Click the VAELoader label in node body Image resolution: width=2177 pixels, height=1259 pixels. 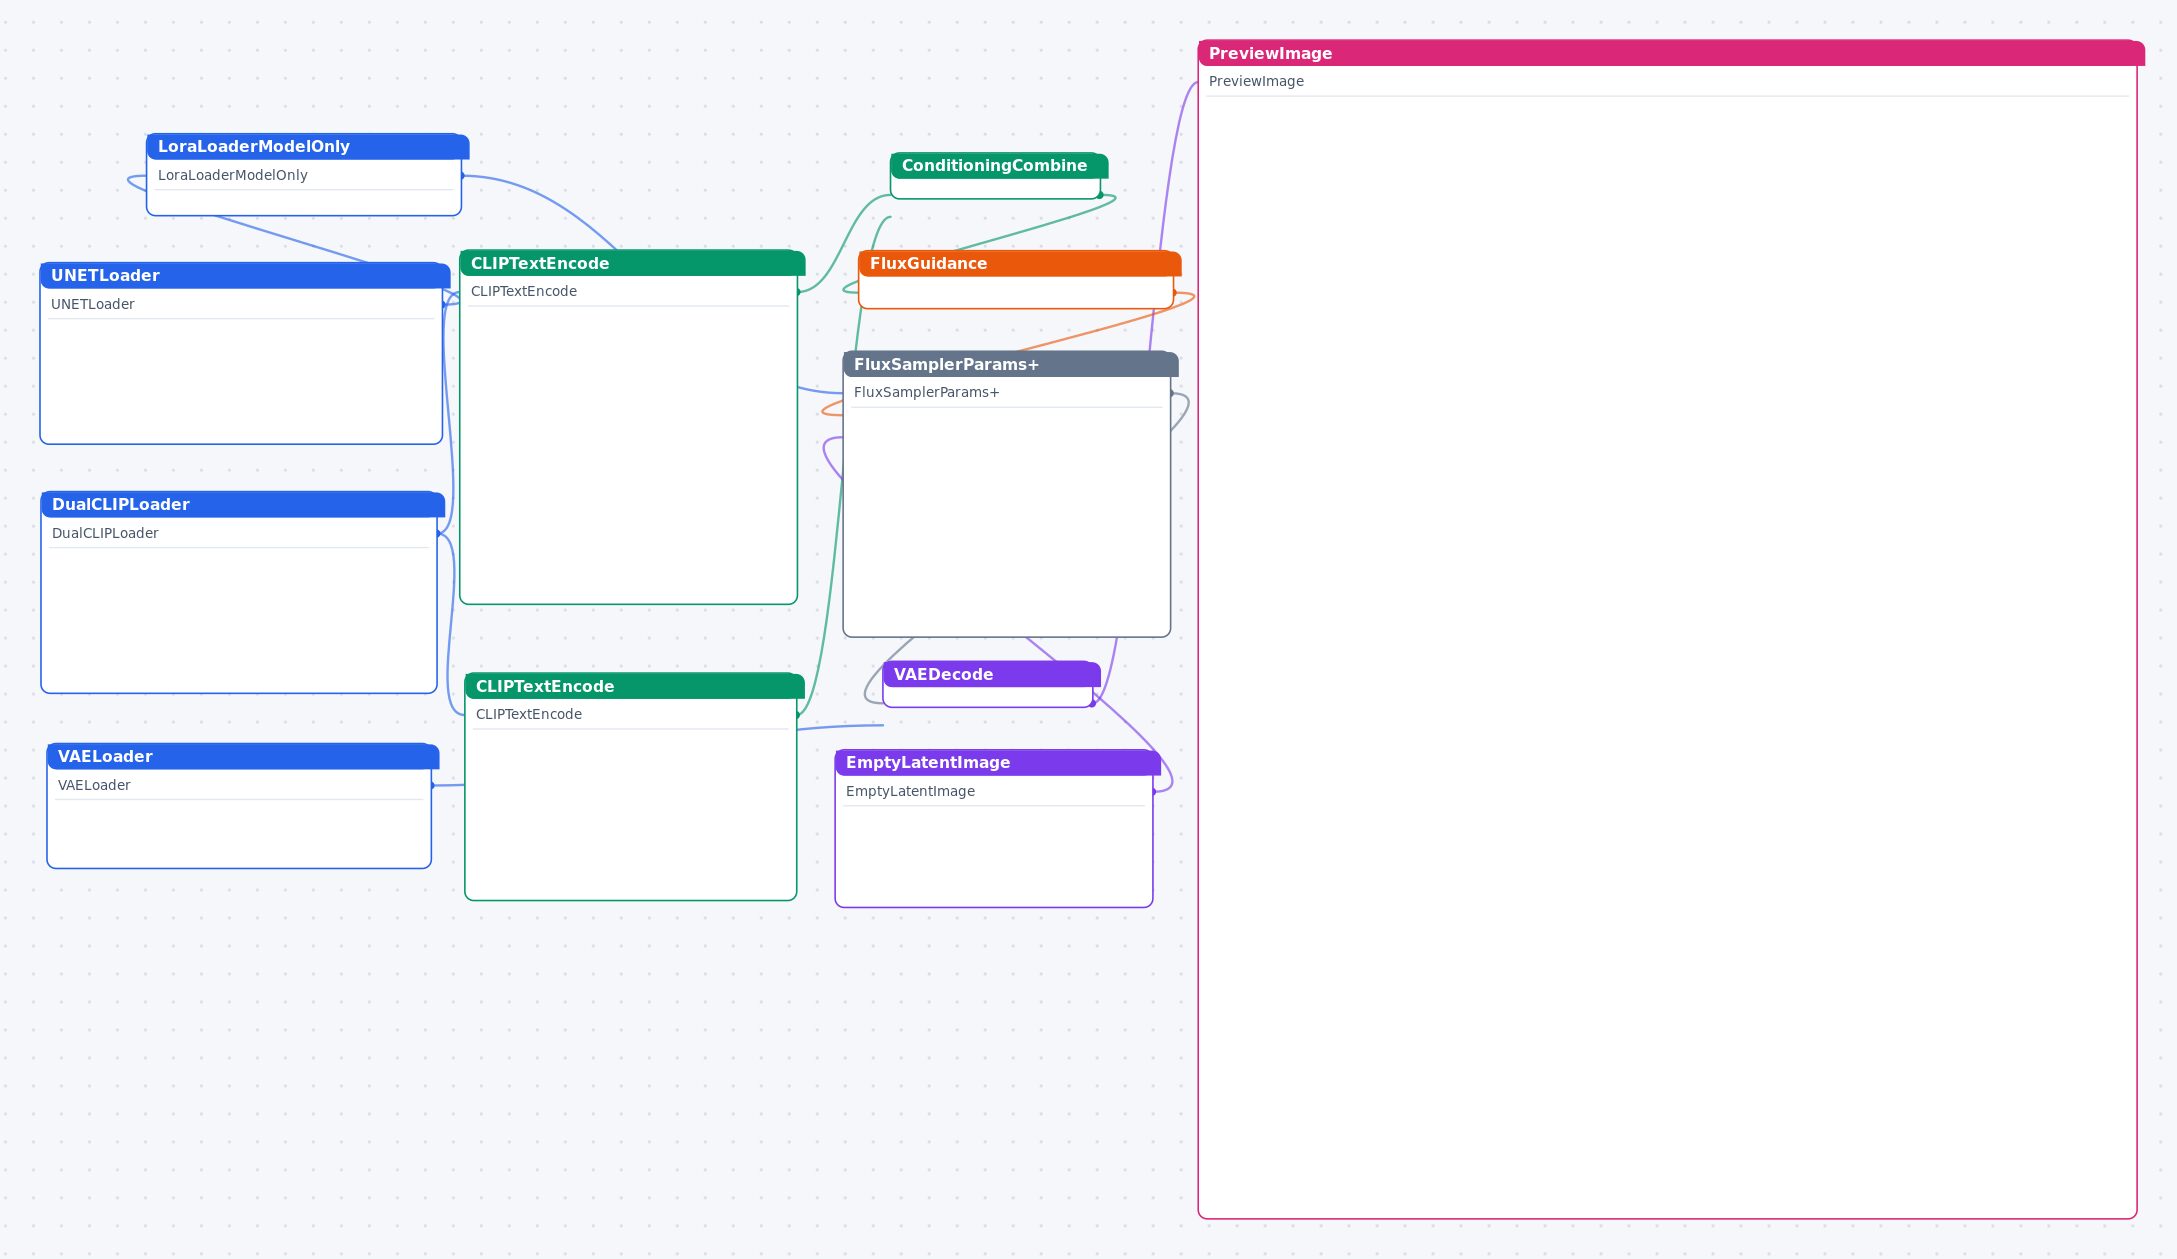point(94,785)
